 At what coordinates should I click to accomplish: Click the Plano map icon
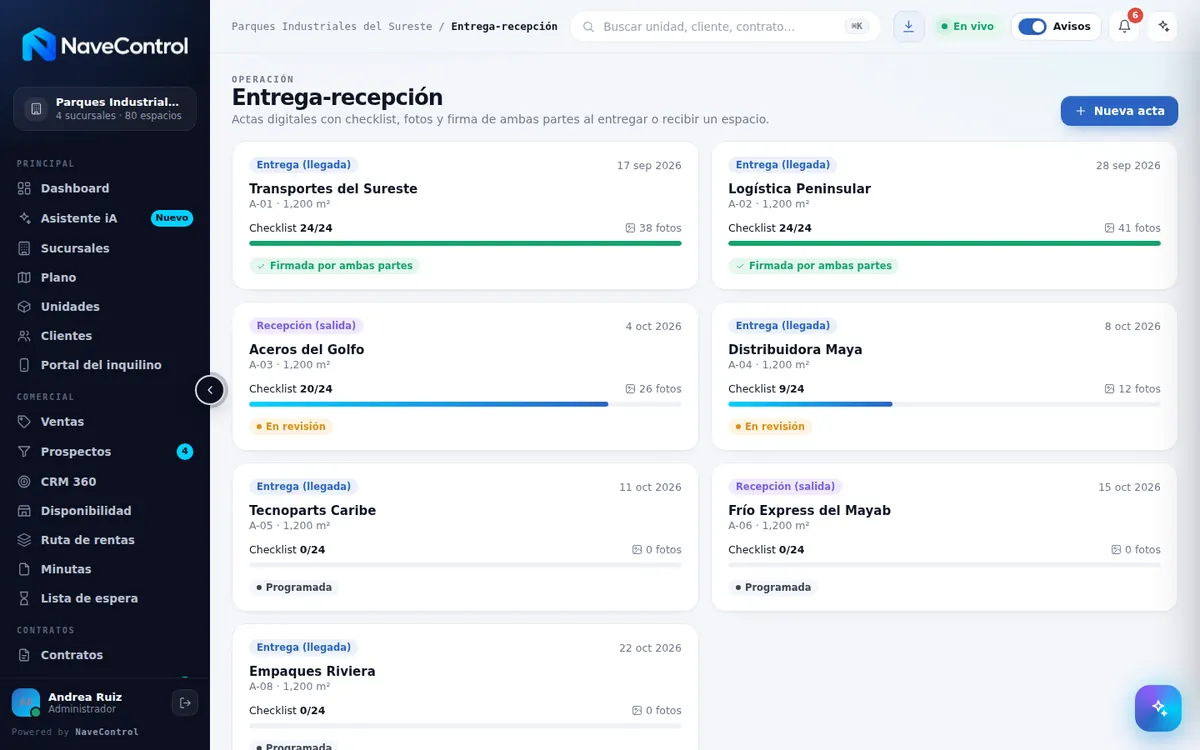click(25, 277)
